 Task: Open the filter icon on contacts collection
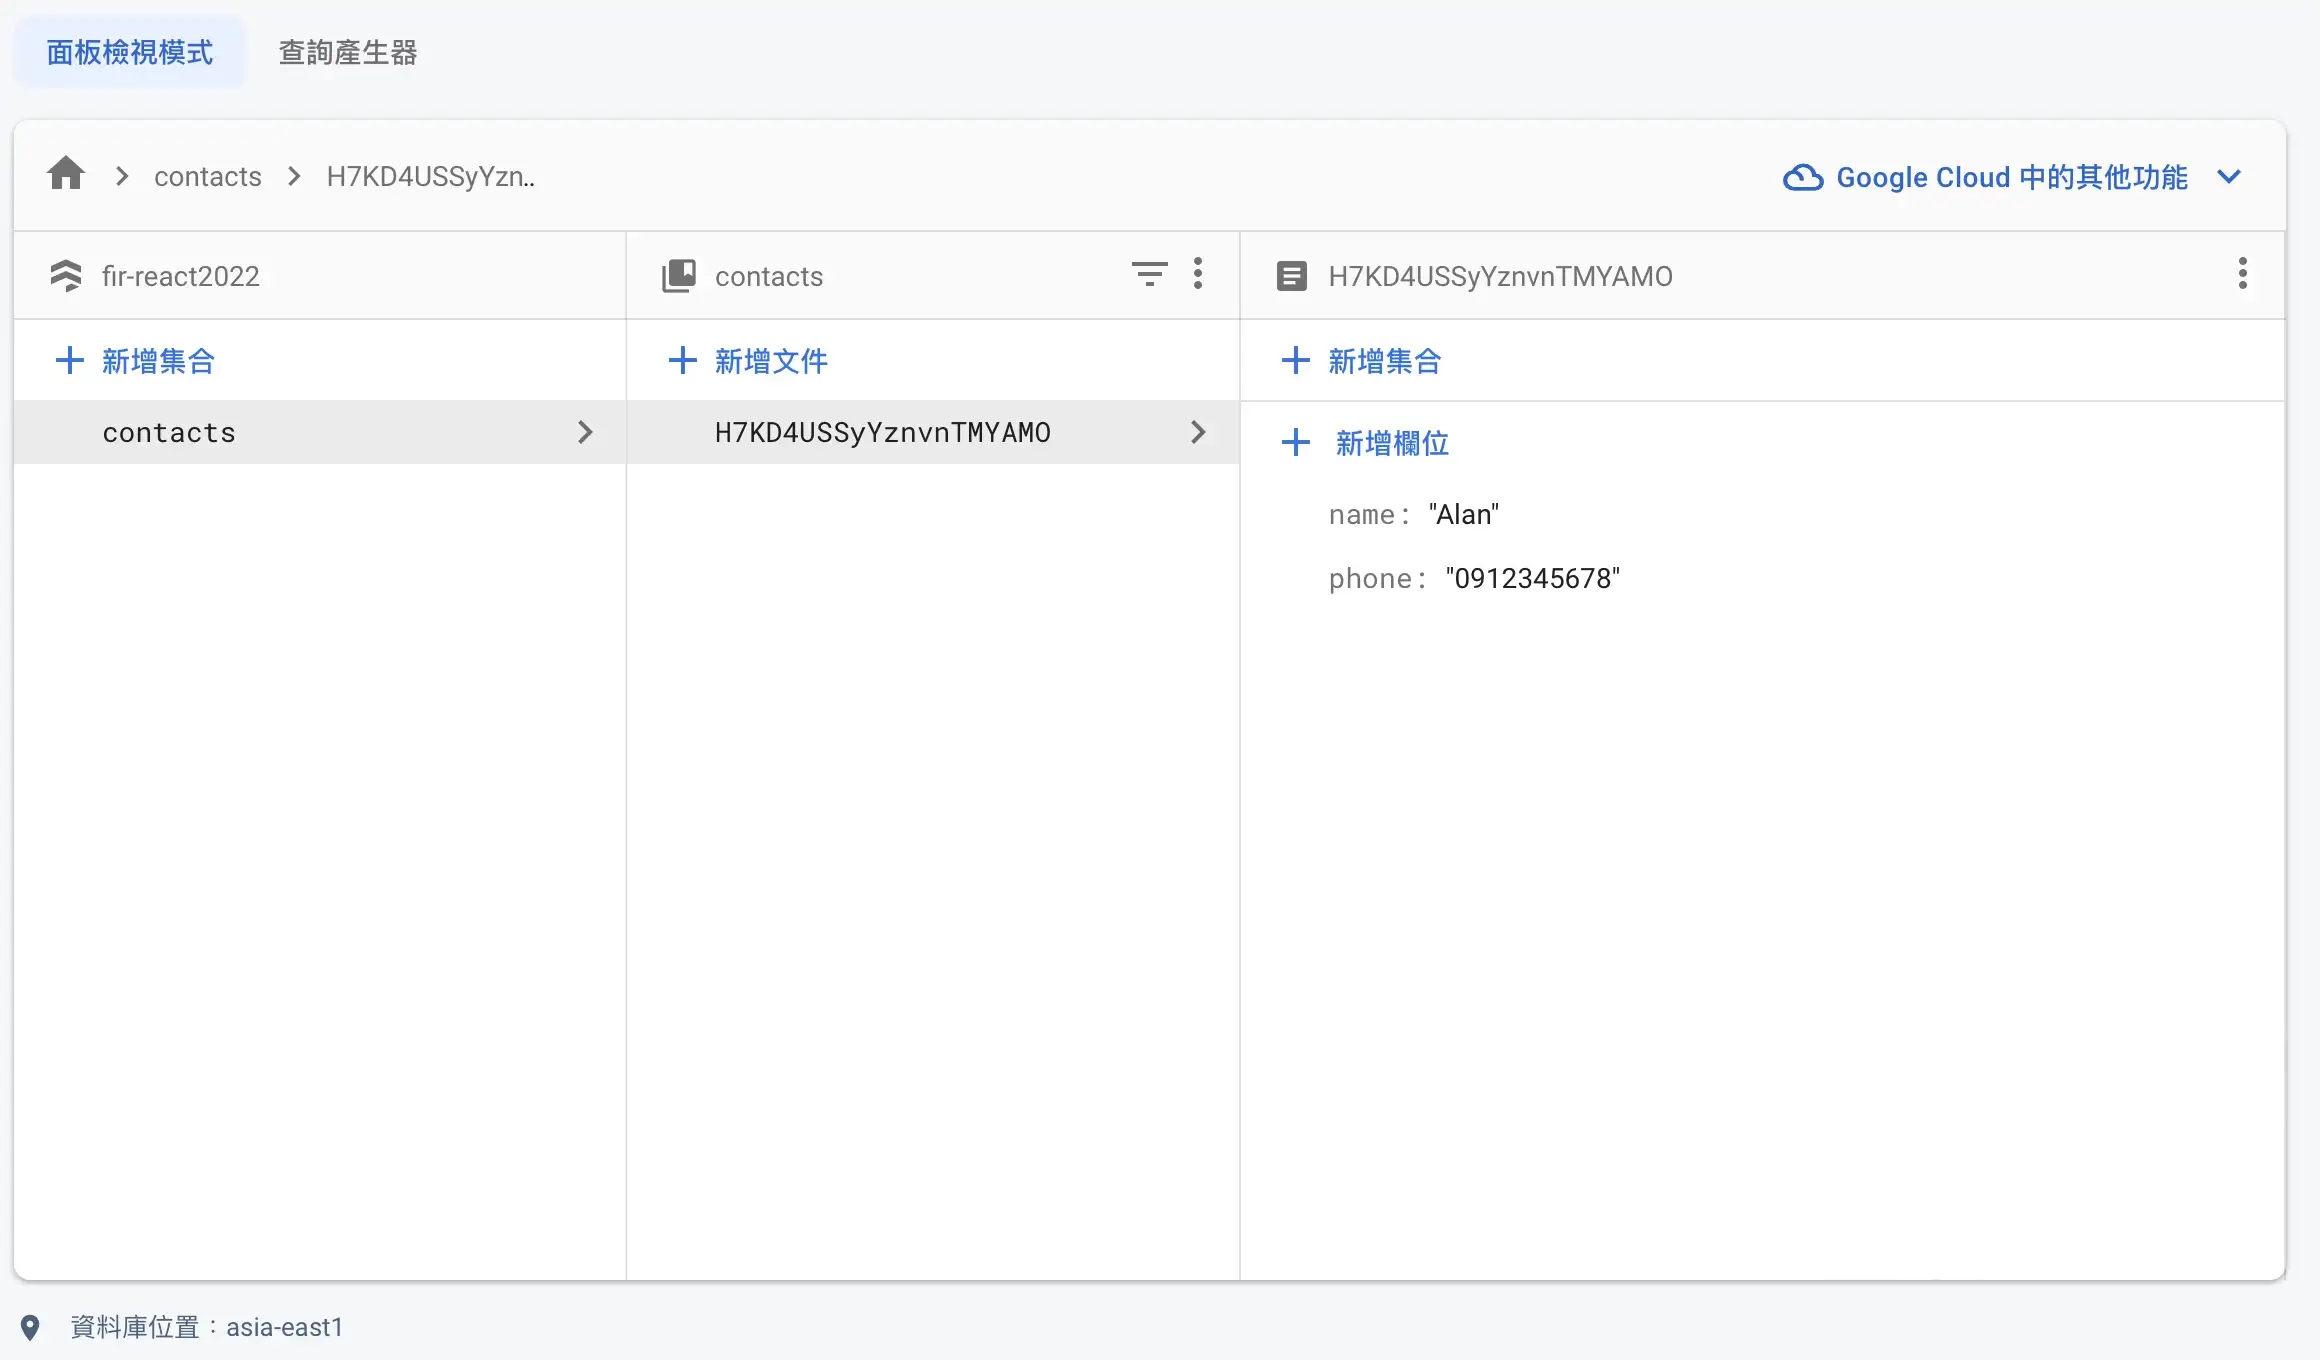[x=1149, y=274]
